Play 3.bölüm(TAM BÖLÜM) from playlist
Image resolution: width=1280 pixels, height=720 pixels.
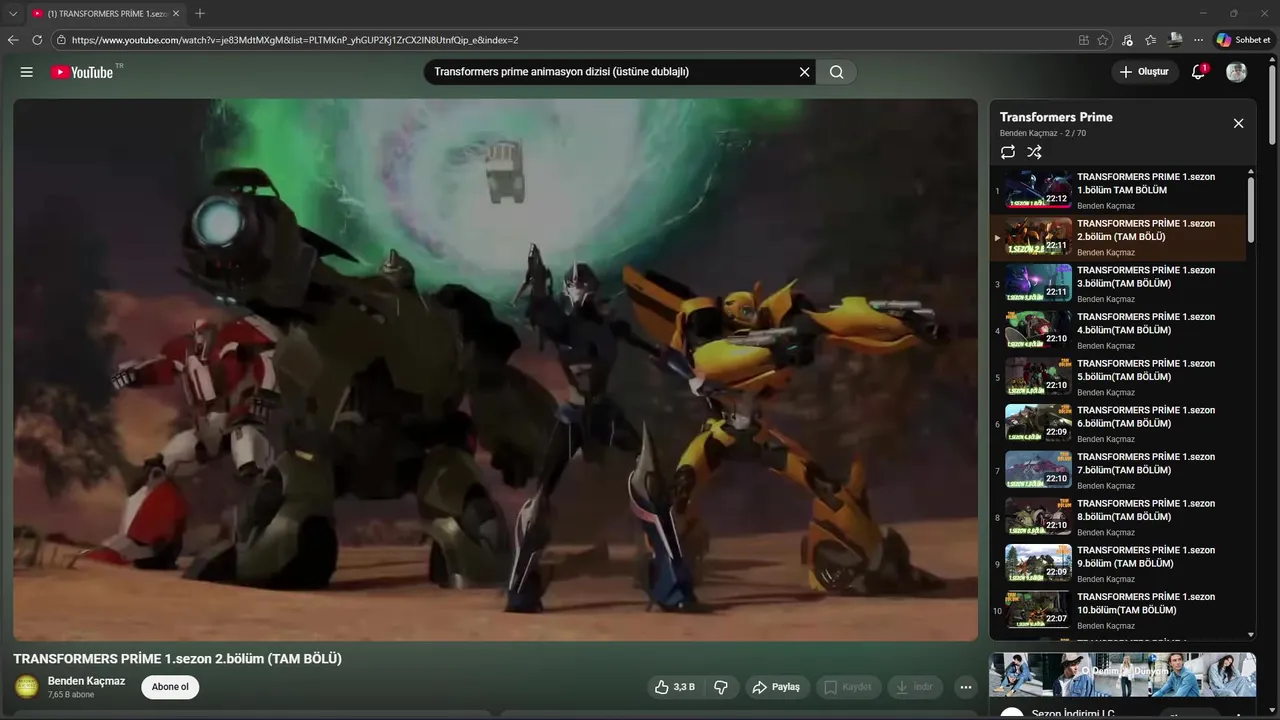(1119, 284)
